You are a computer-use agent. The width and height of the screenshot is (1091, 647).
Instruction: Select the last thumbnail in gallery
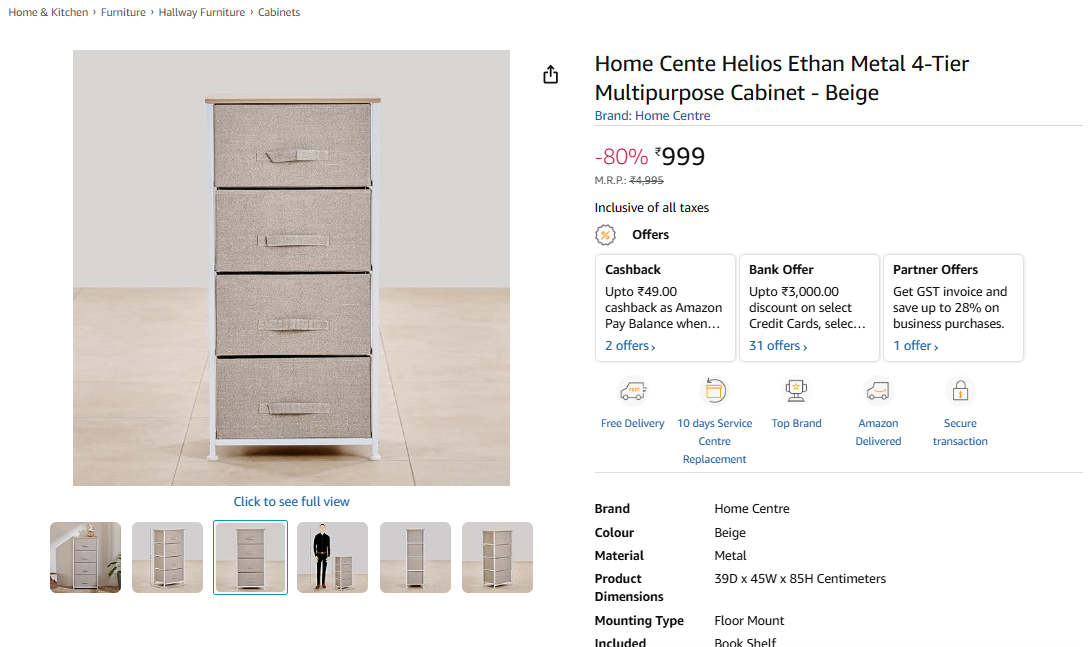(x=497, y=558)
